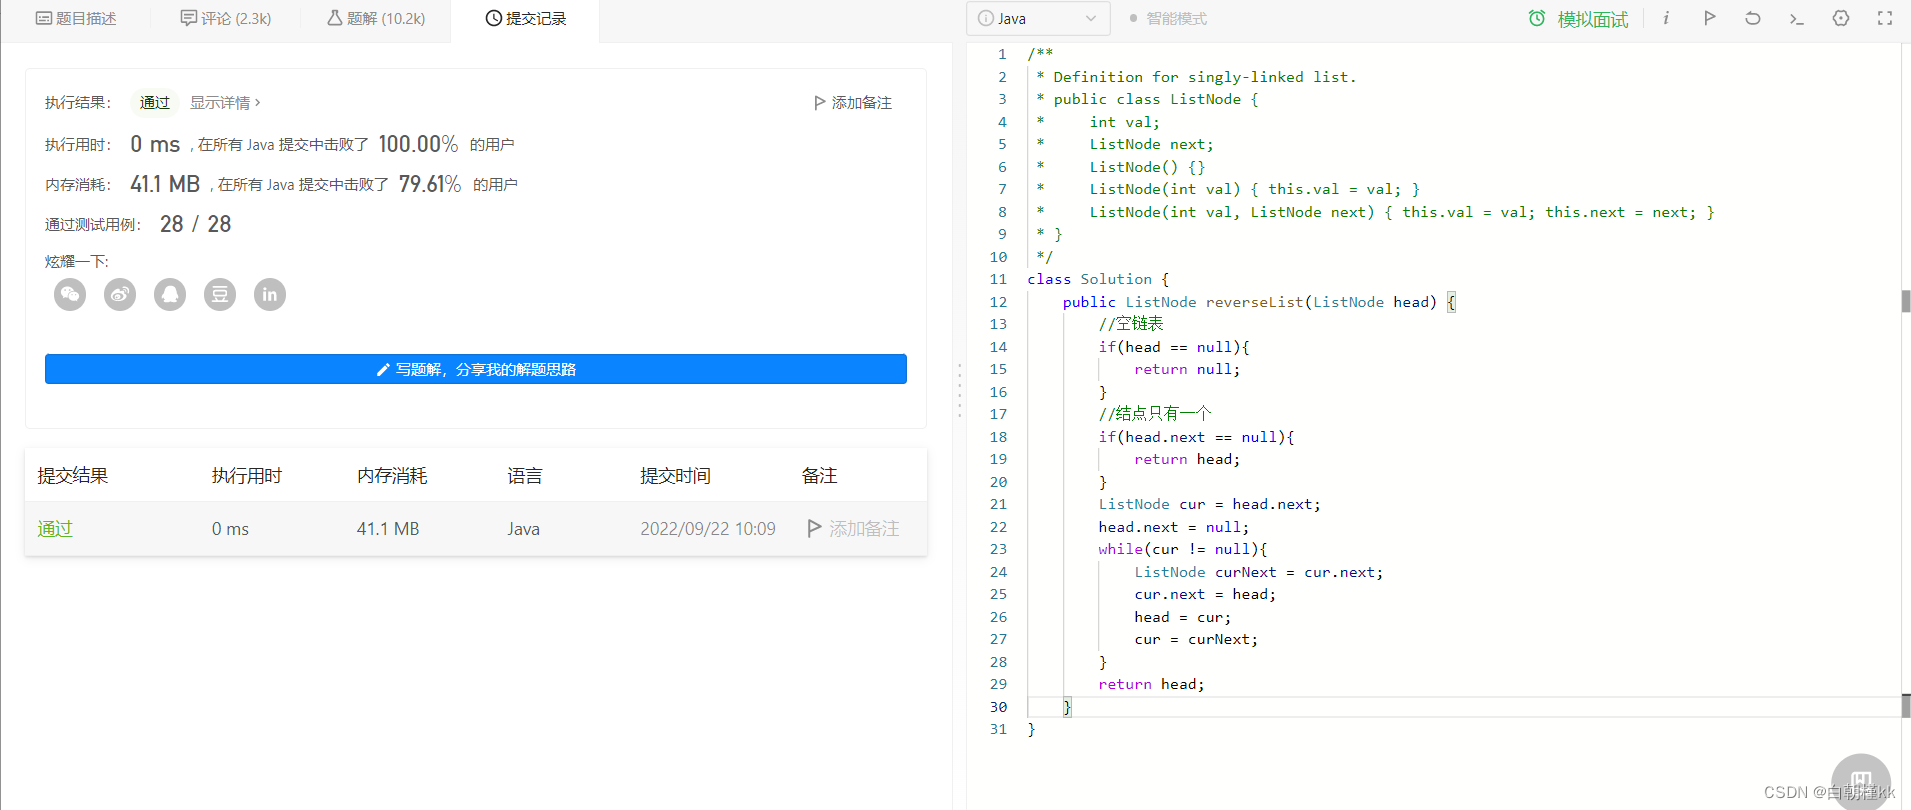This screenshot has width=1911, height=810.
Task: Start 模拟面试 mock interview
Action: point(1578,19)
